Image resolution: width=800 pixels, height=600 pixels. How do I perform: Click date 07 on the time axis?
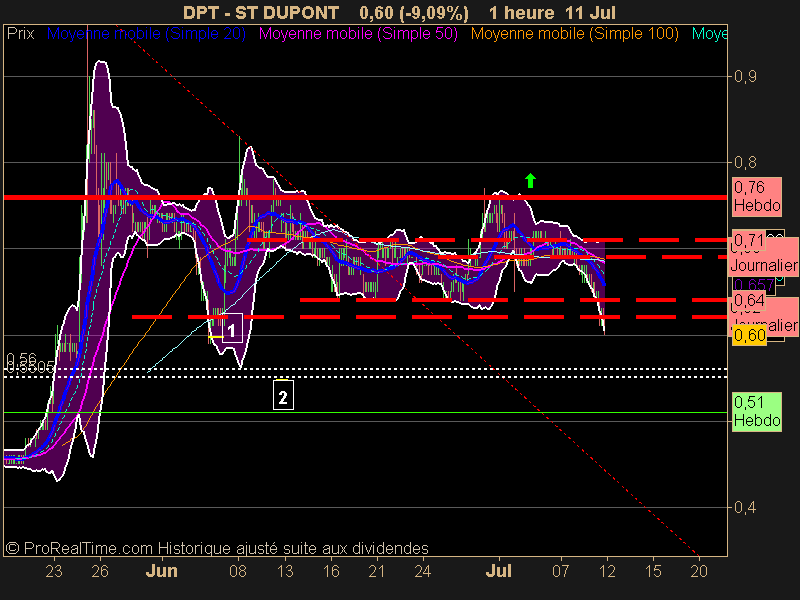(560, 571)
